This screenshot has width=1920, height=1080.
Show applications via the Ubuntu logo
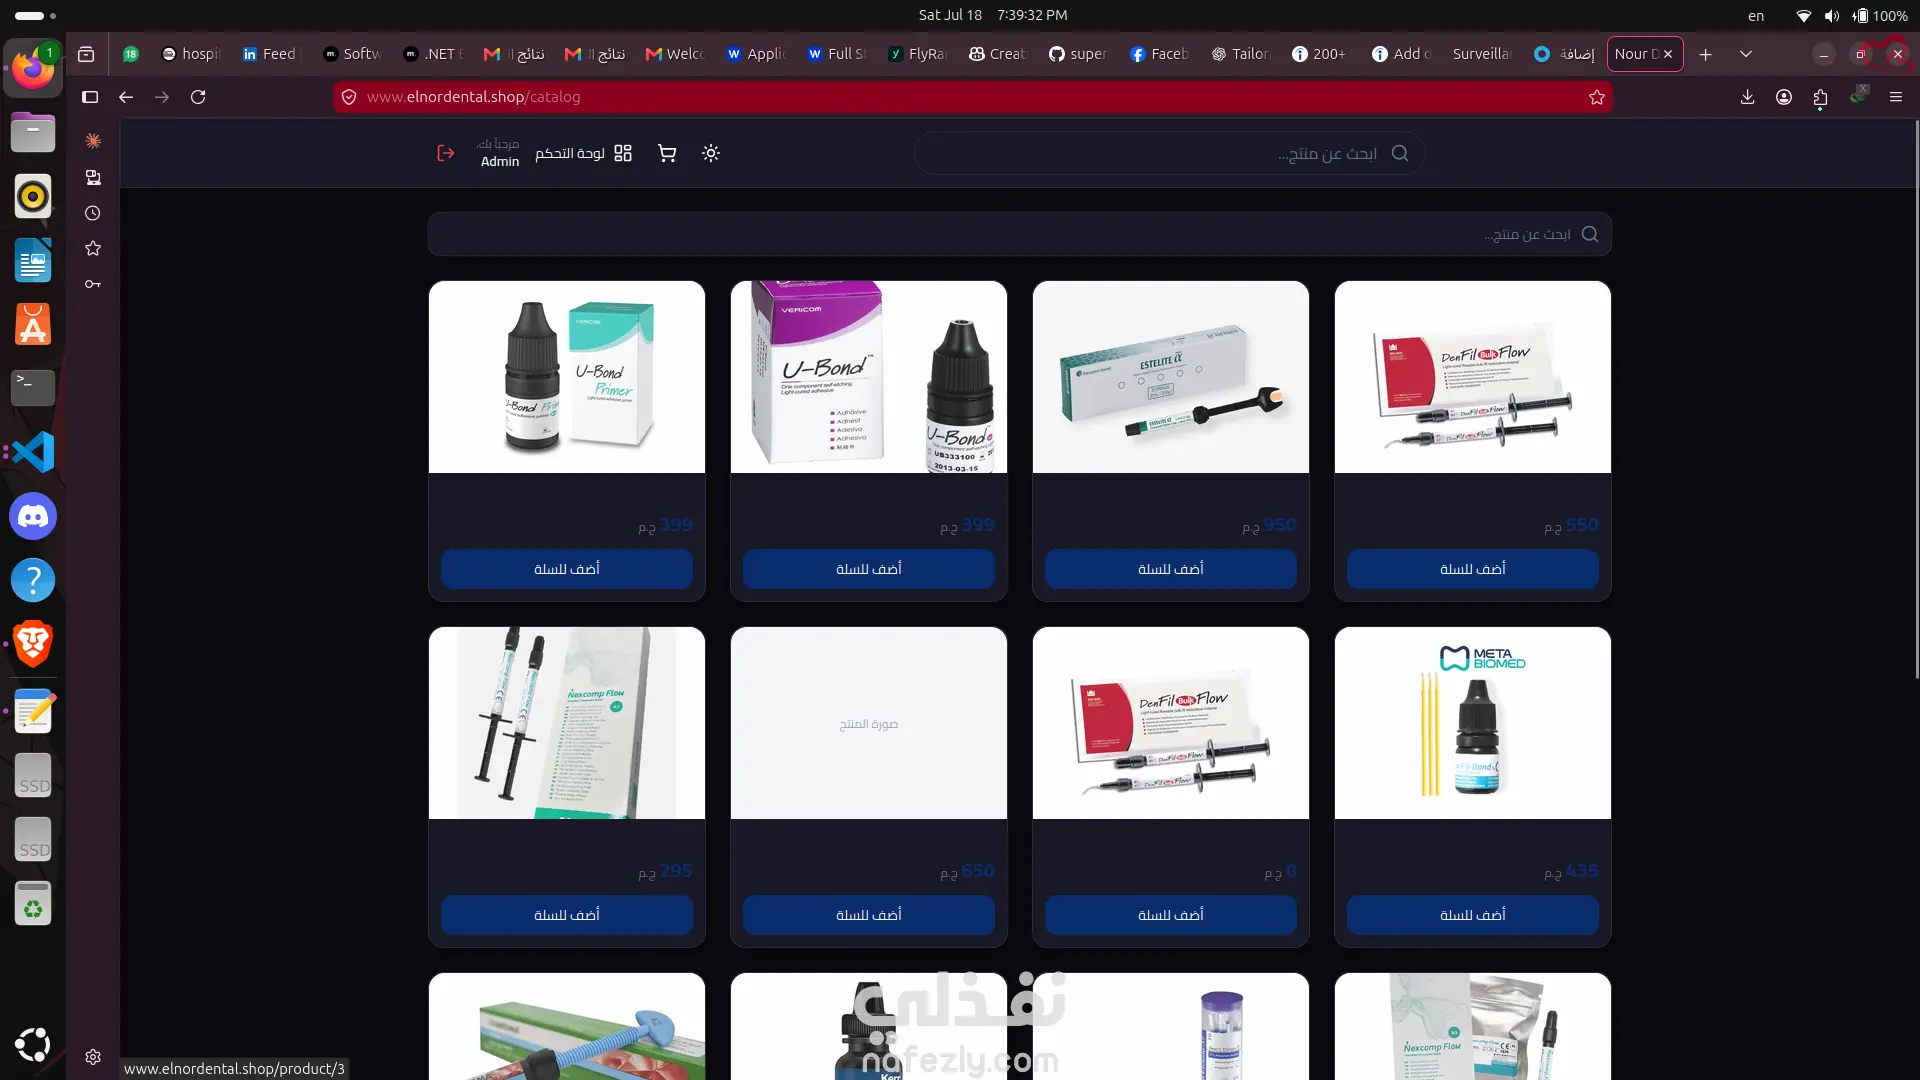point(33,1044)
